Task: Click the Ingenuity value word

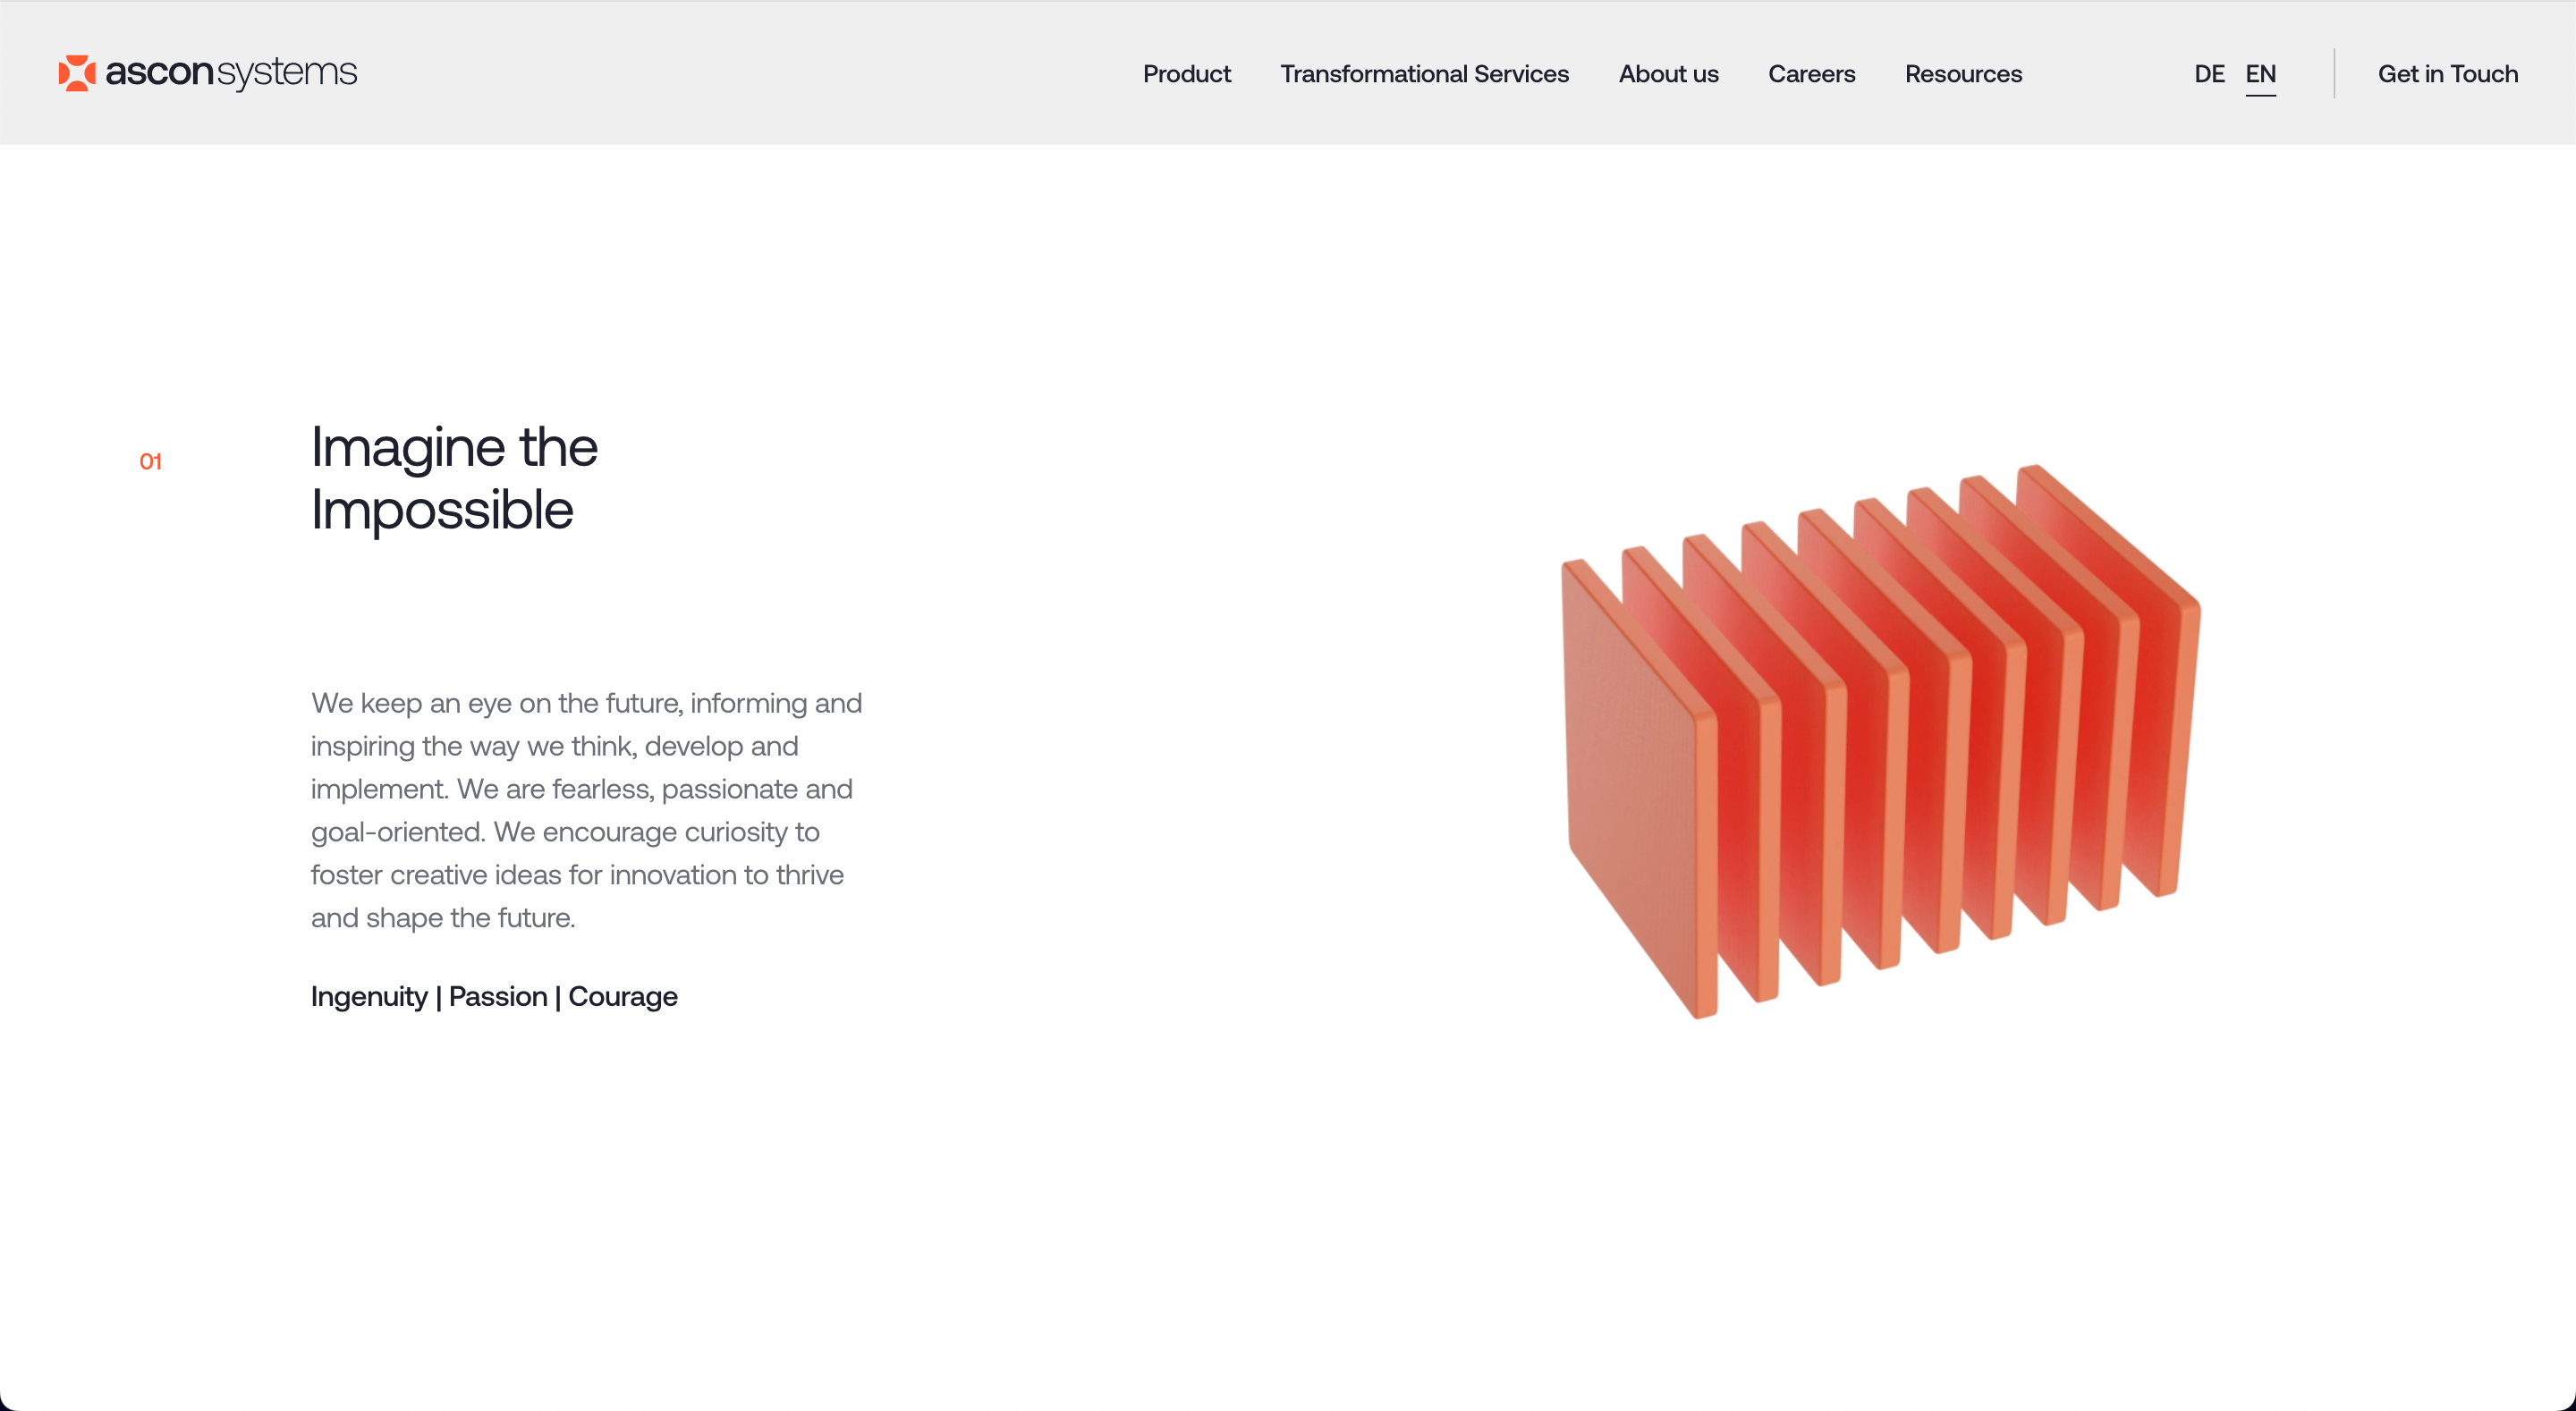Action: [369, 996]
